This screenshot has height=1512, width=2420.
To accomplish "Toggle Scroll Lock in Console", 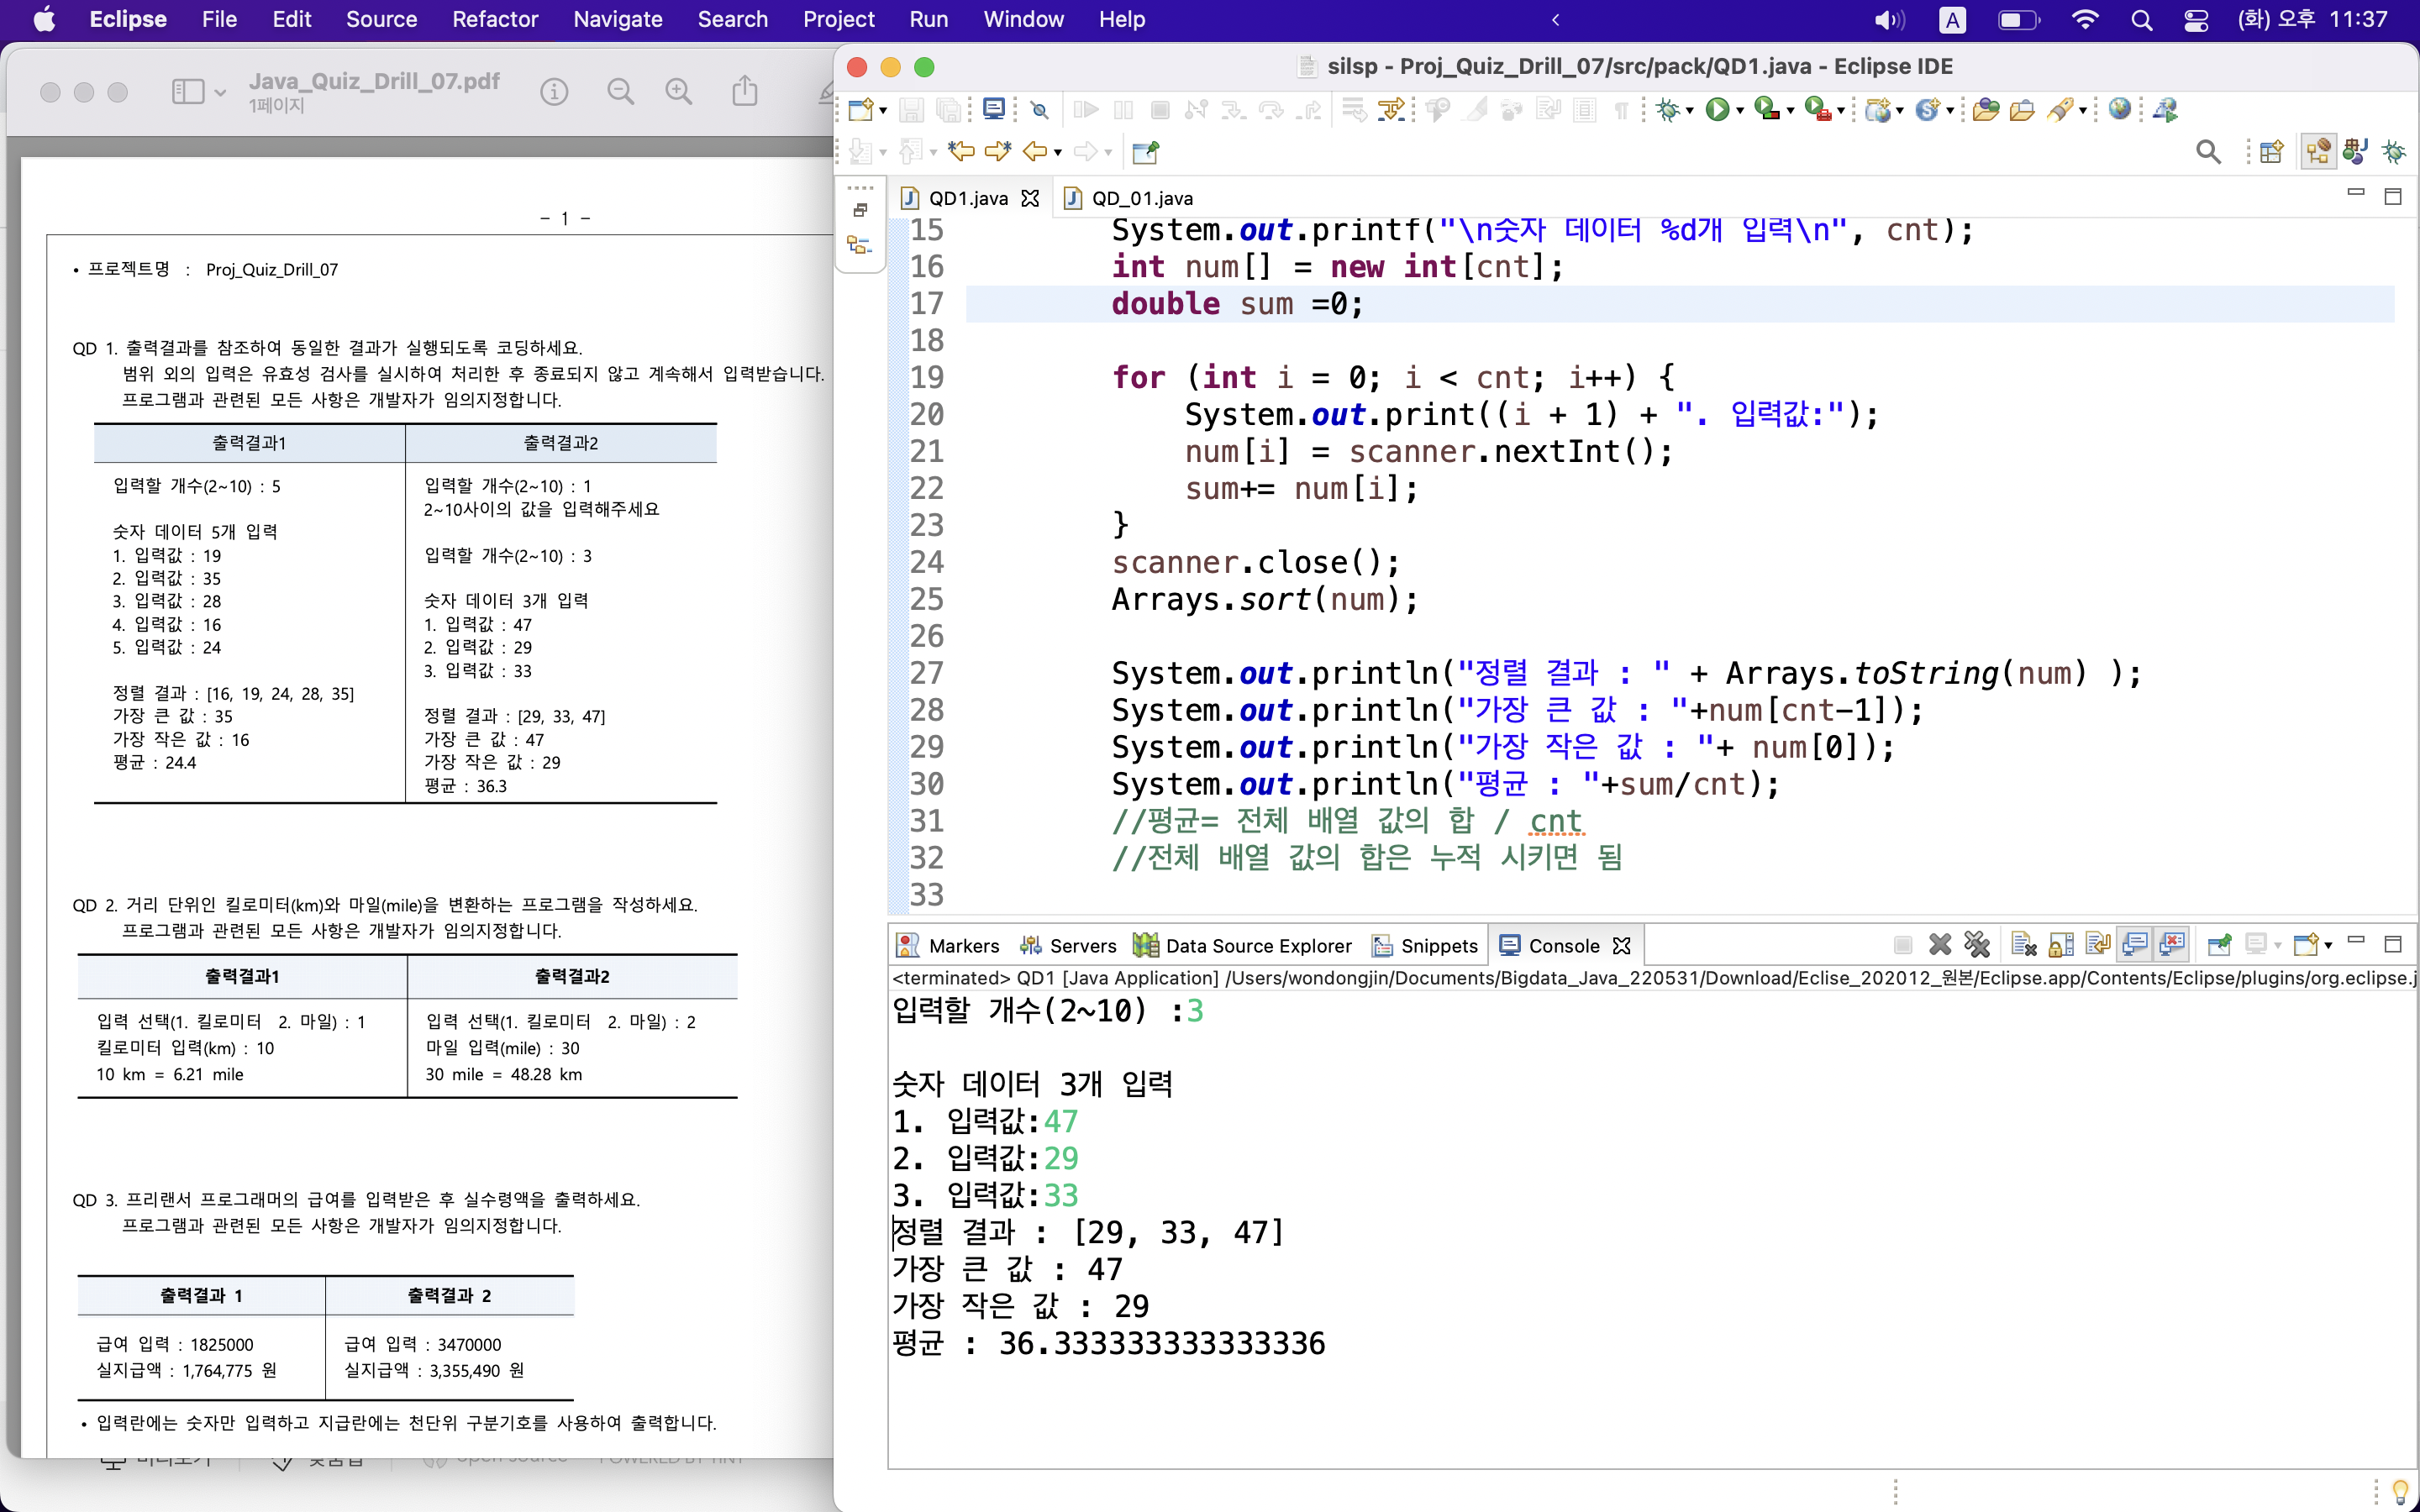I will [2061, 944].
